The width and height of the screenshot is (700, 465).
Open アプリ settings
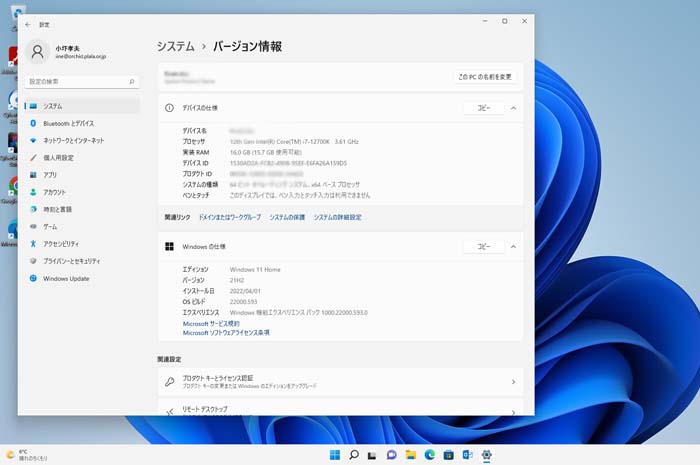(x=82, y=175)
